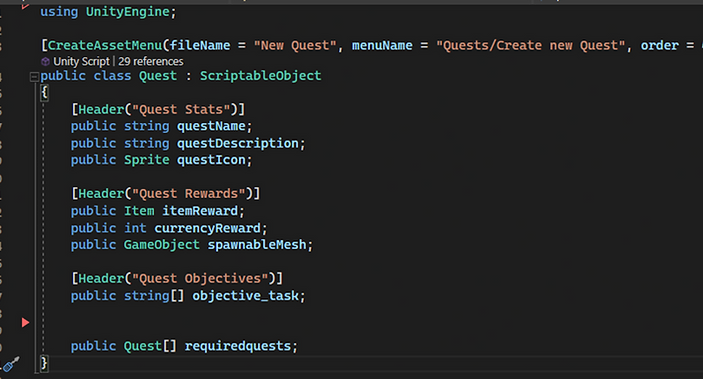The width and height of the screenshot is (703, 379).
Task: Click the screwdriver quick actions icon
Action: click(x=11, y=364)
